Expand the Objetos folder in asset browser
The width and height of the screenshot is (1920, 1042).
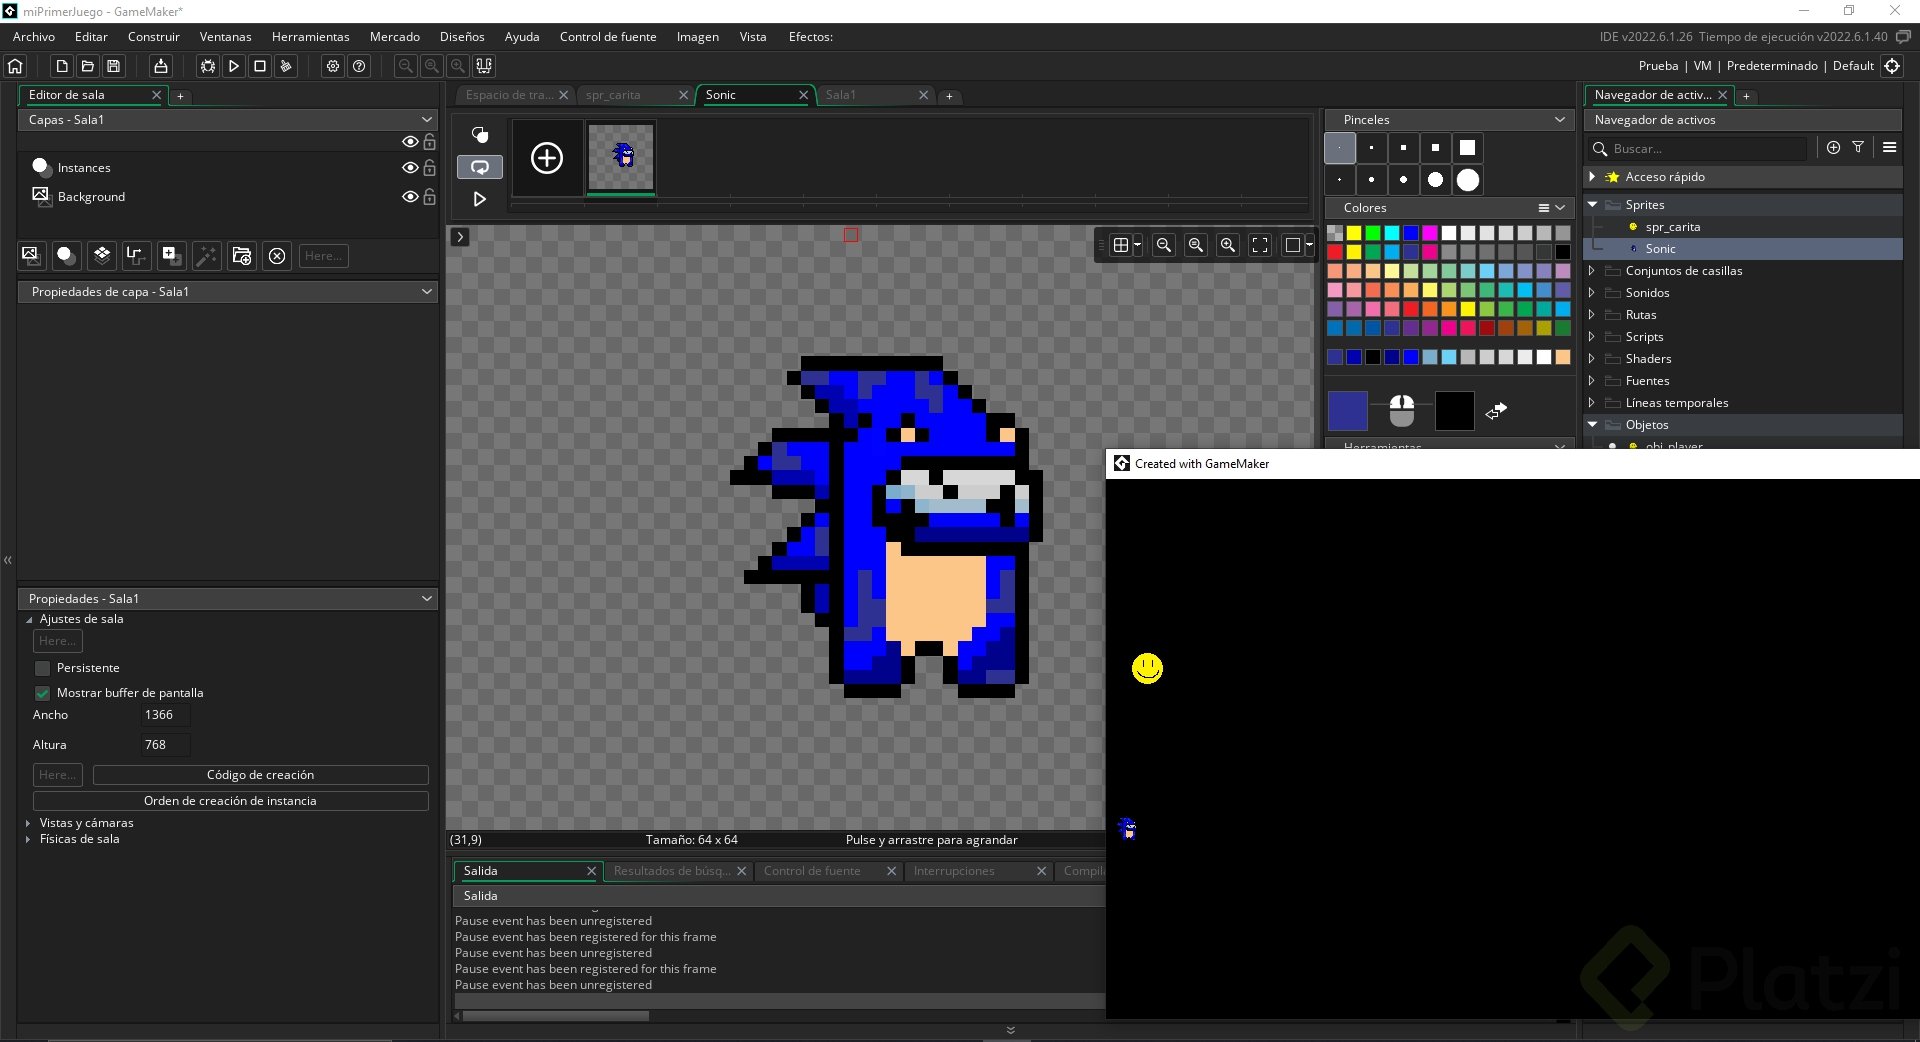[1592, 425]
